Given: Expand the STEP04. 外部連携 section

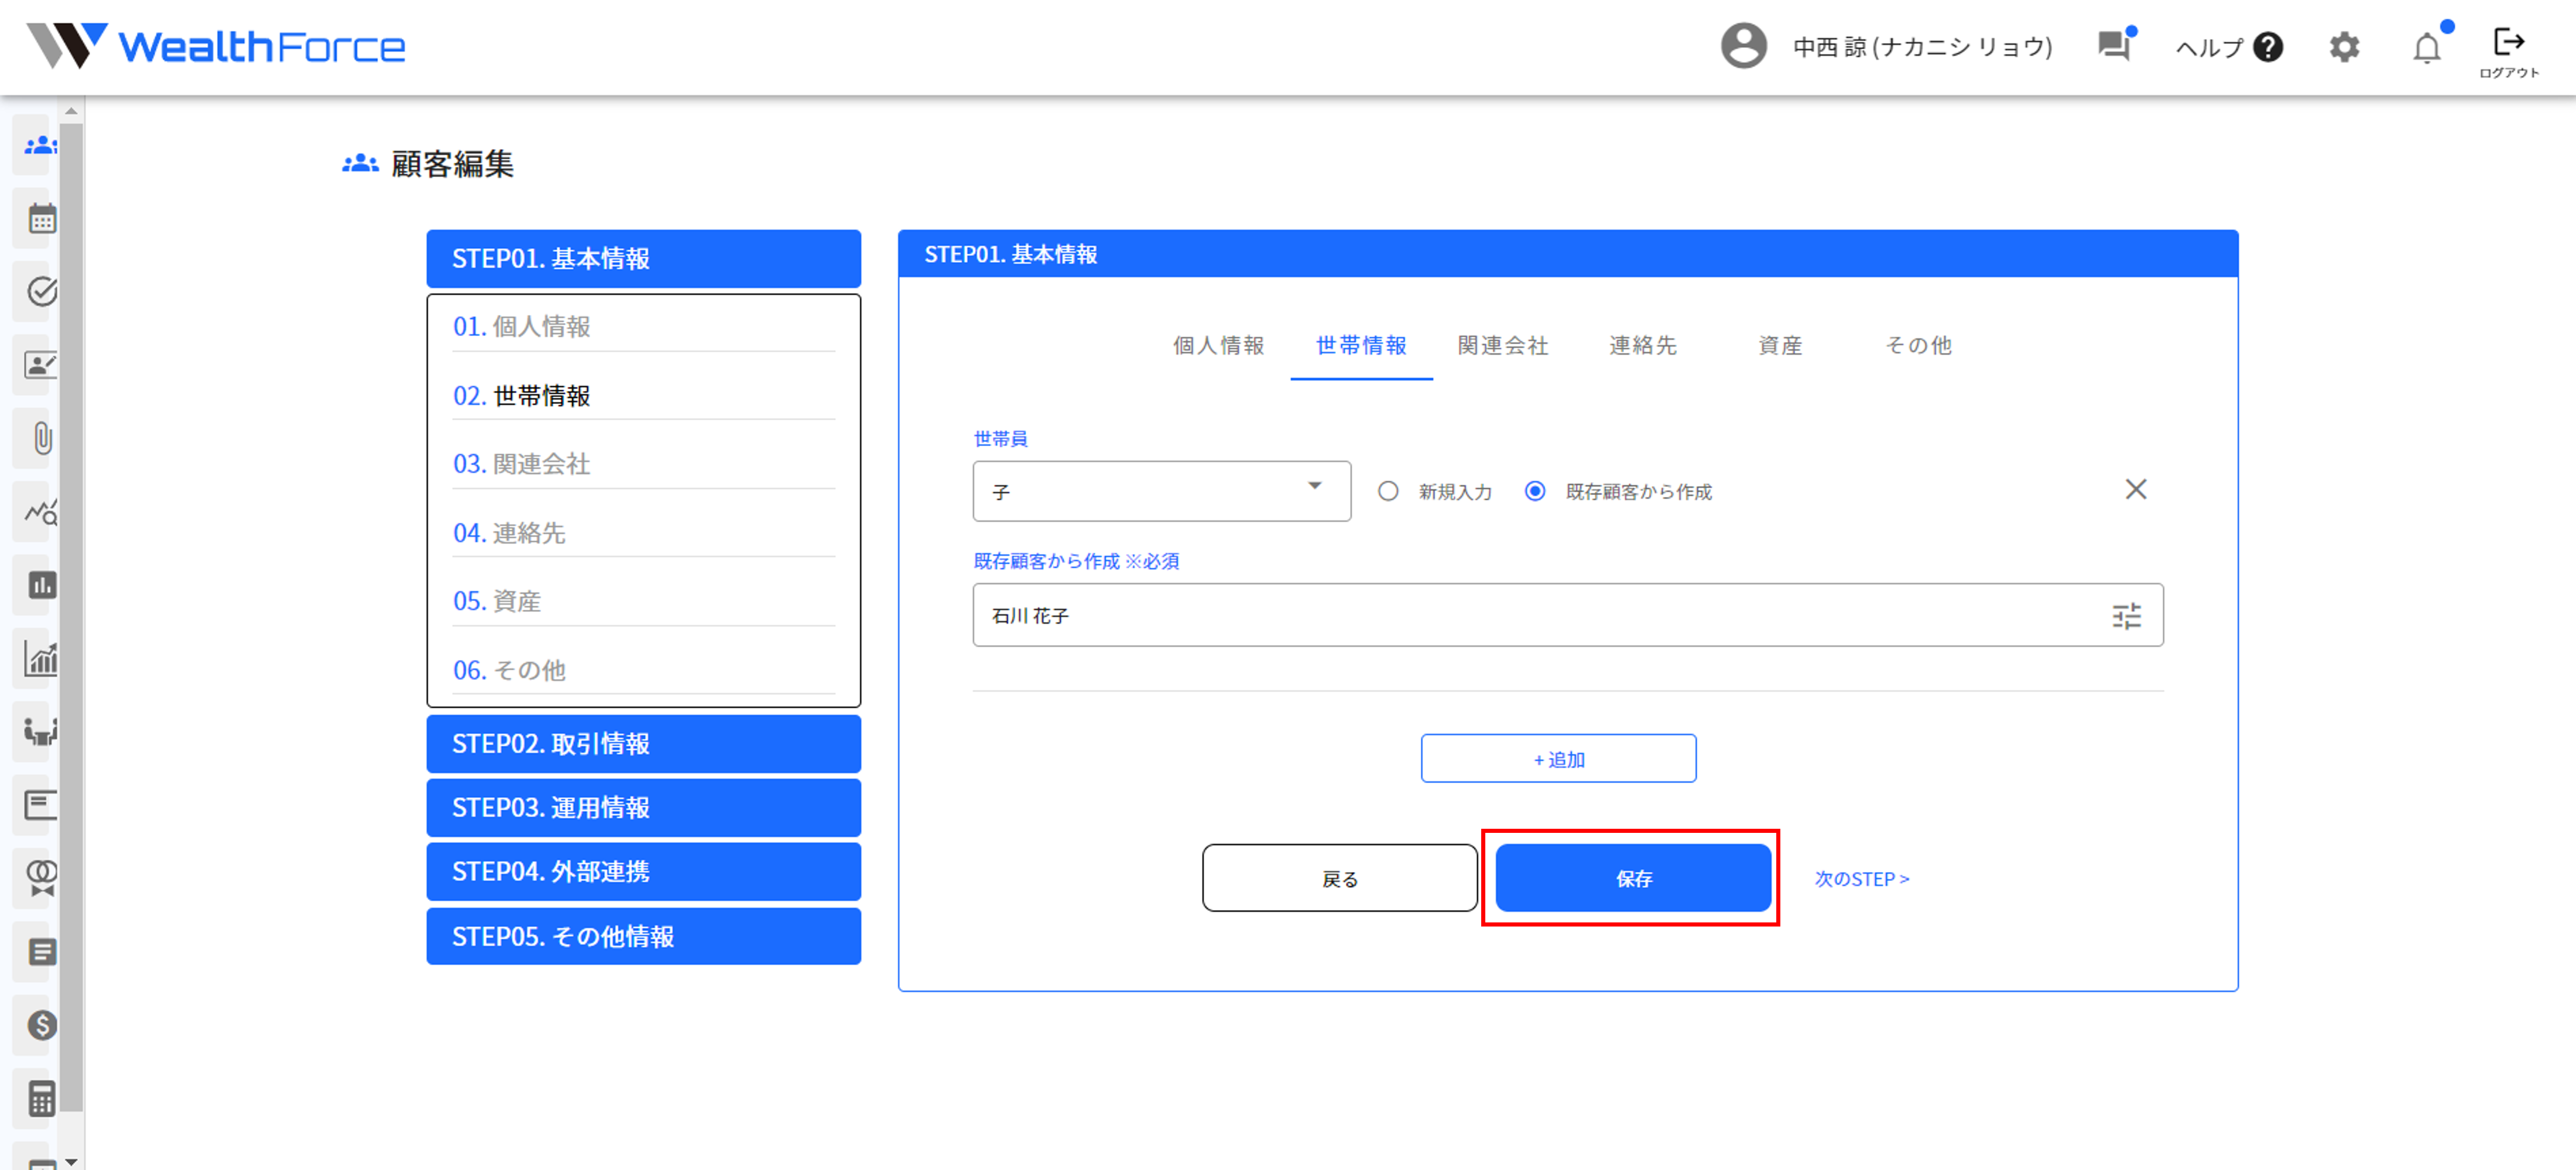Looking at the screenshot, I should [x=643, y=872].
